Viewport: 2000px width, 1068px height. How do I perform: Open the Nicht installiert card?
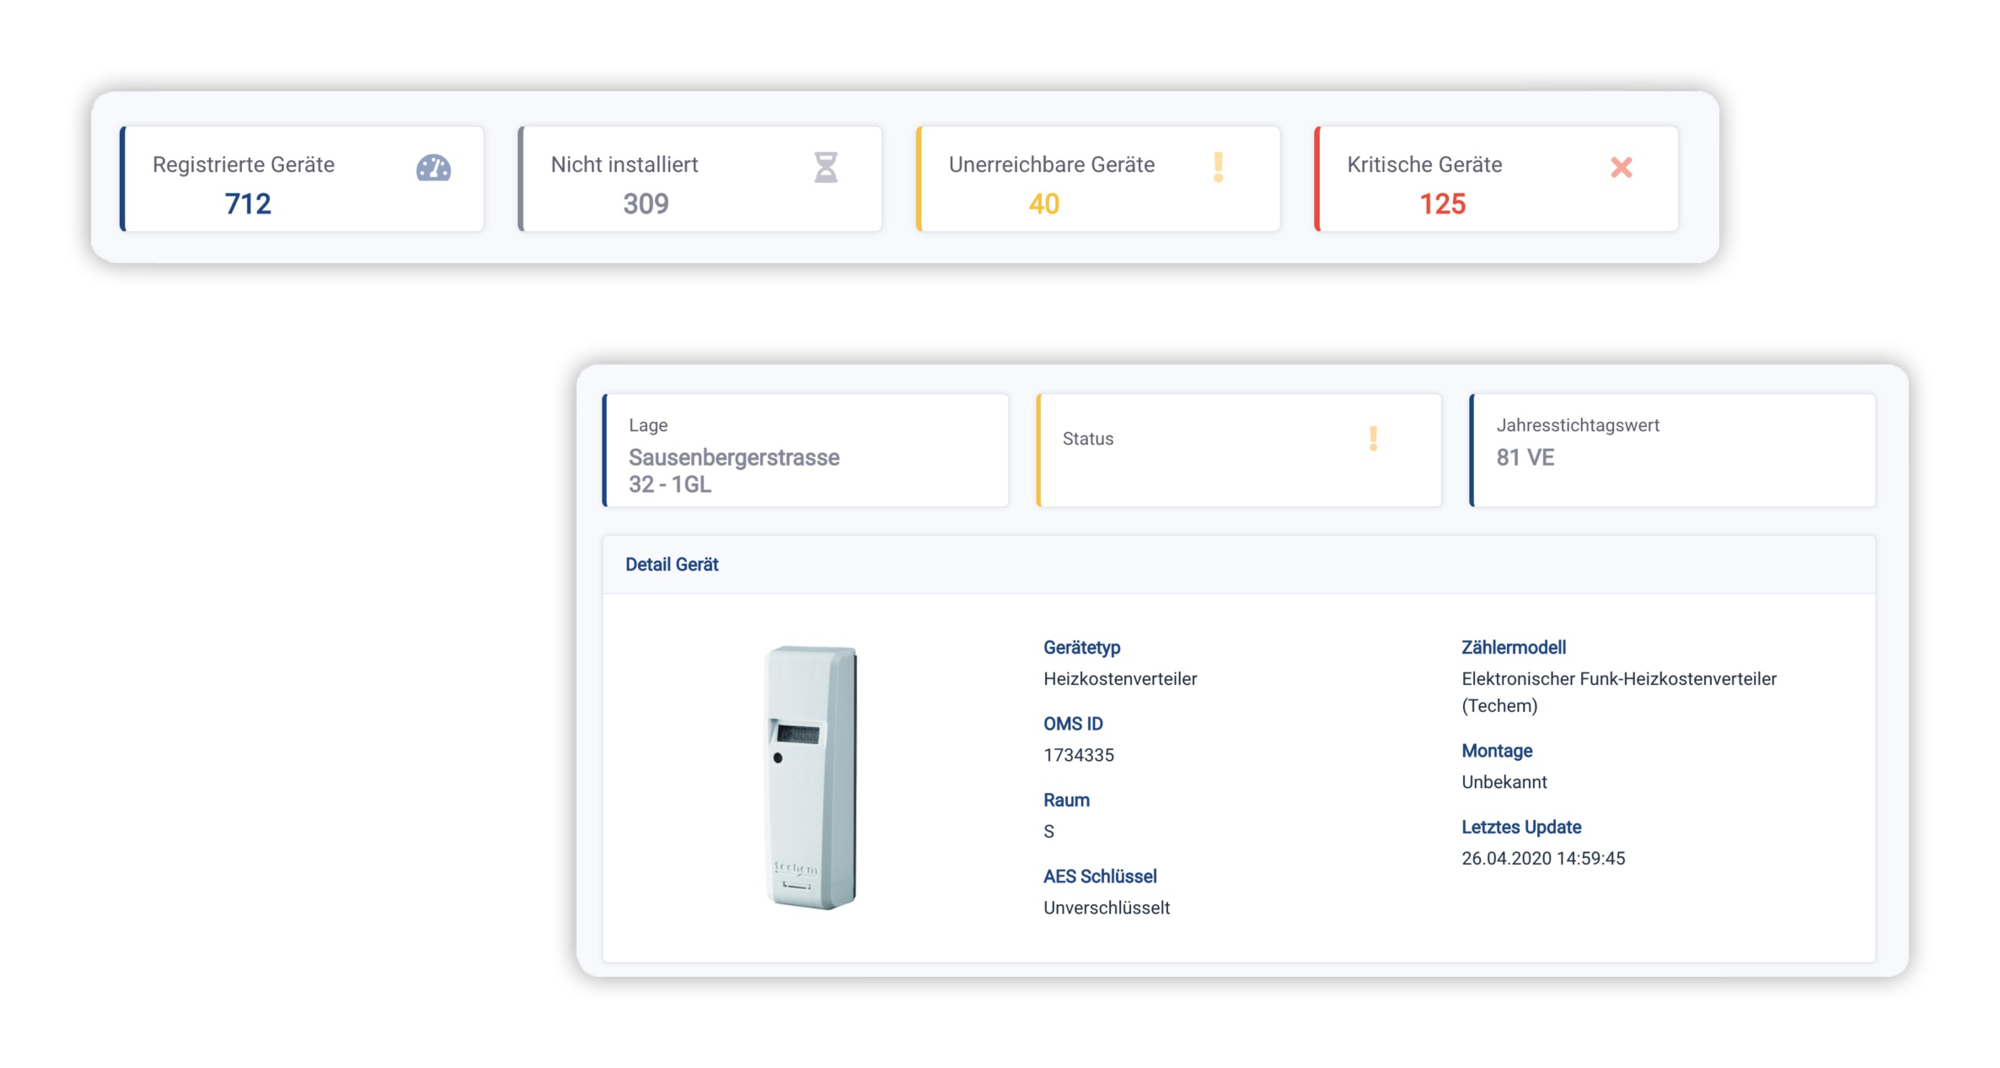tap(700, 179)
